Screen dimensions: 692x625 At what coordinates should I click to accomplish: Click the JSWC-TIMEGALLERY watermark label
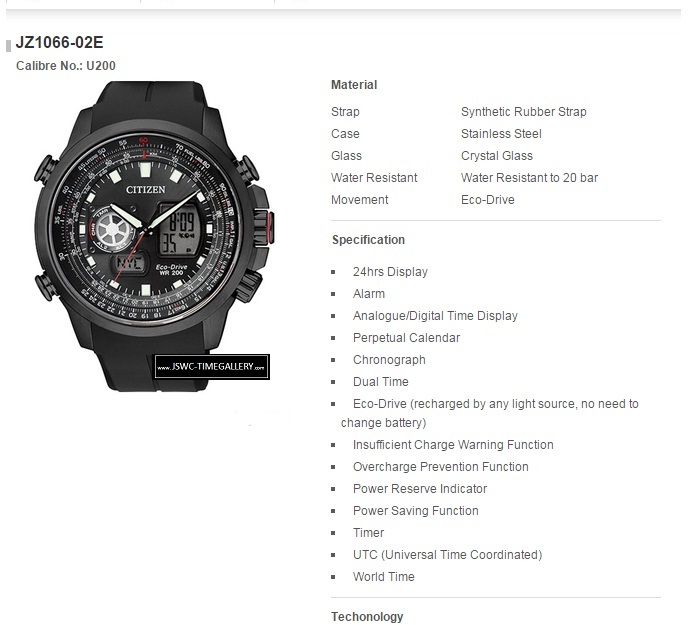click(x=212, y=367)
